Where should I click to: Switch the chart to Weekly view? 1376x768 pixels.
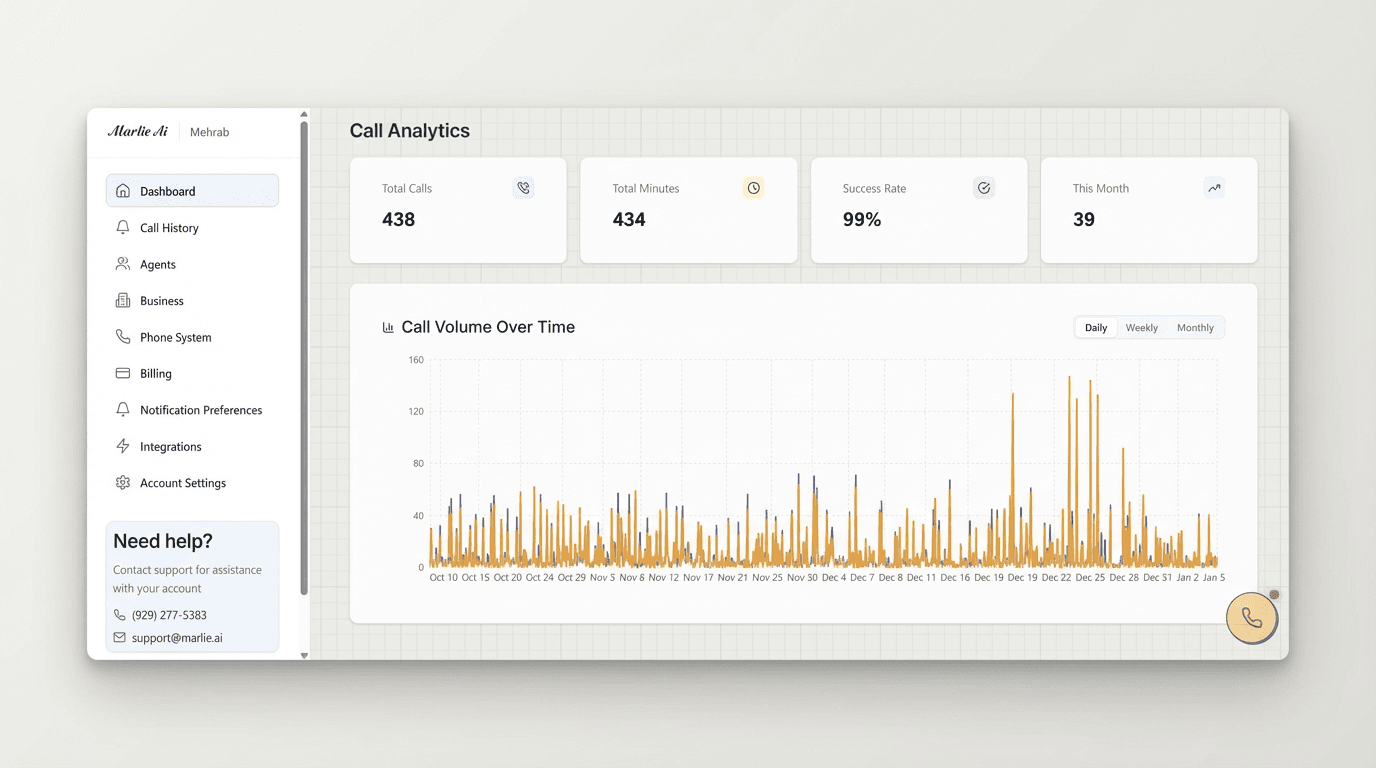coord(1141,327)
